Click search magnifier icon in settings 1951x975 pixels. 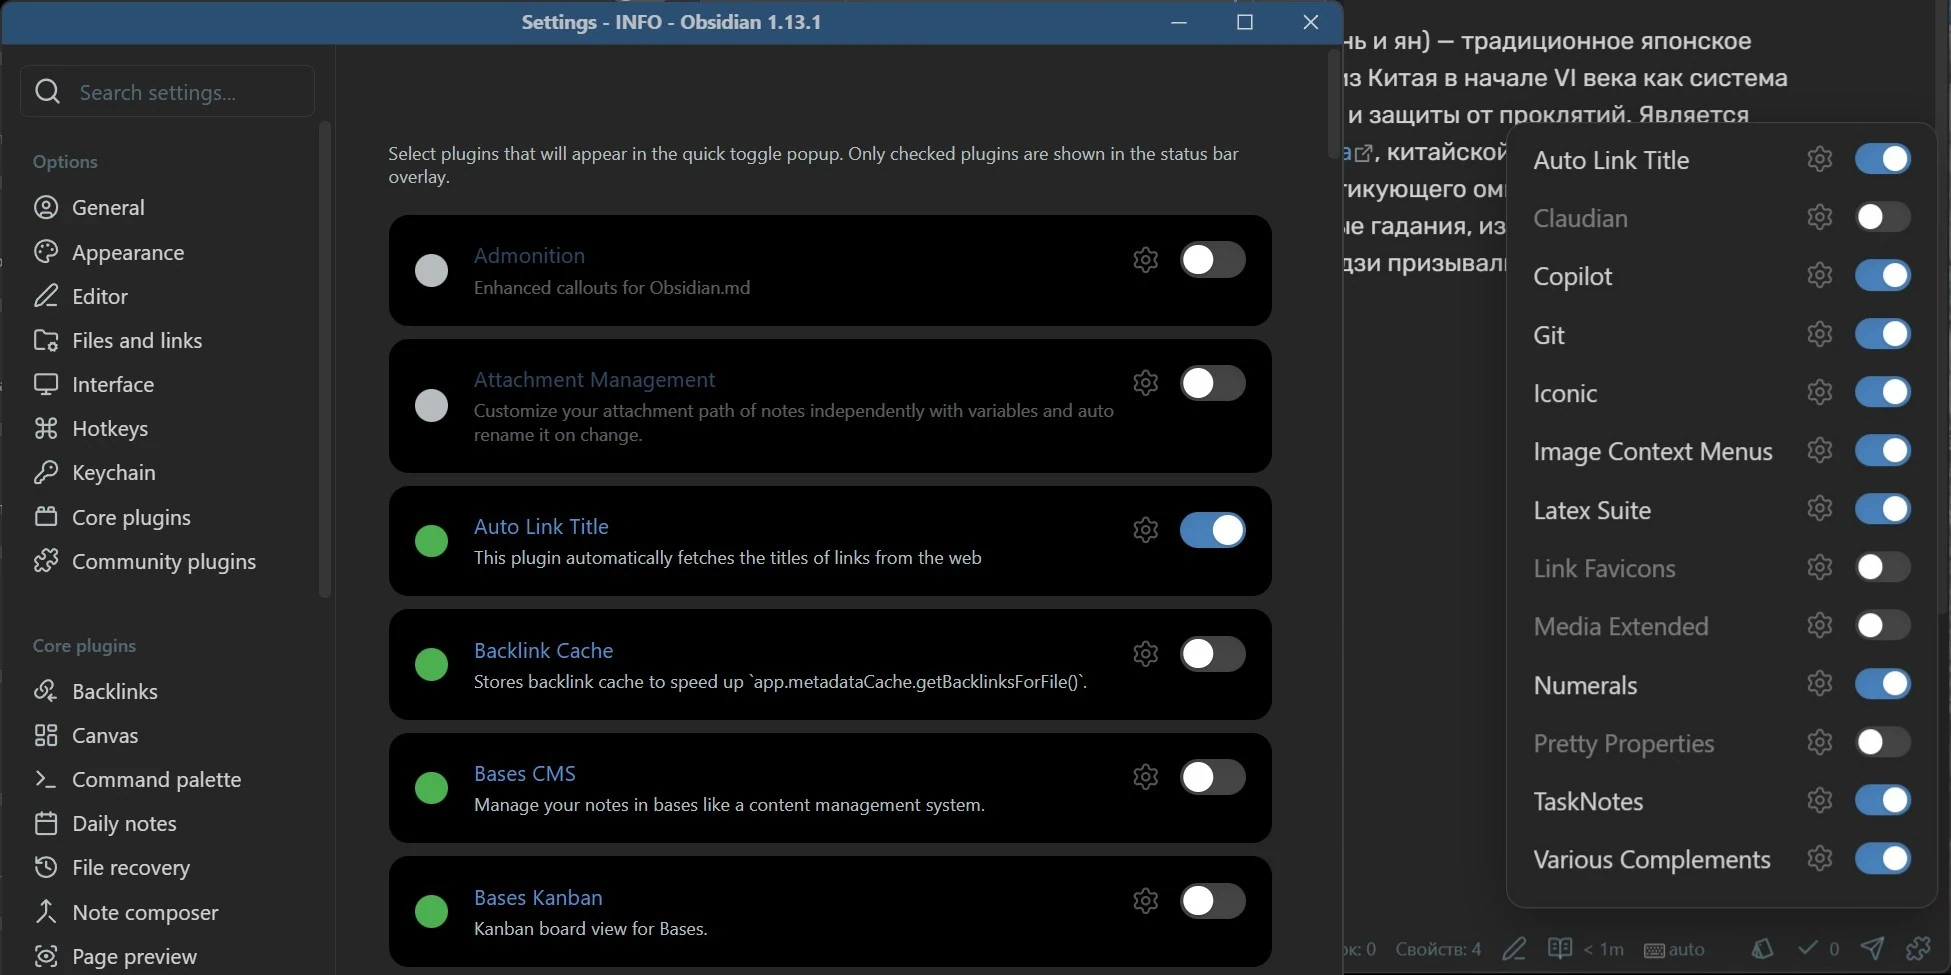point(47,92)
